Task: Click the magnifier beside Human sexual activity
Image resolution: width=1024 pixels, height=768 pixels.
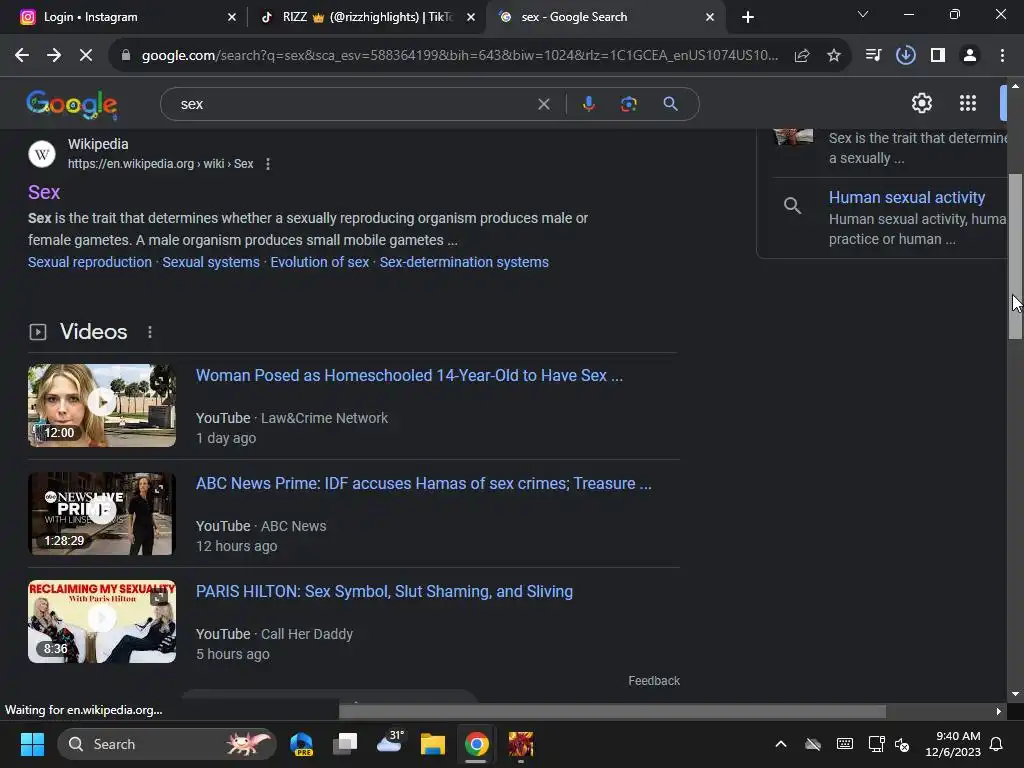Action: (x=792, y=206)
